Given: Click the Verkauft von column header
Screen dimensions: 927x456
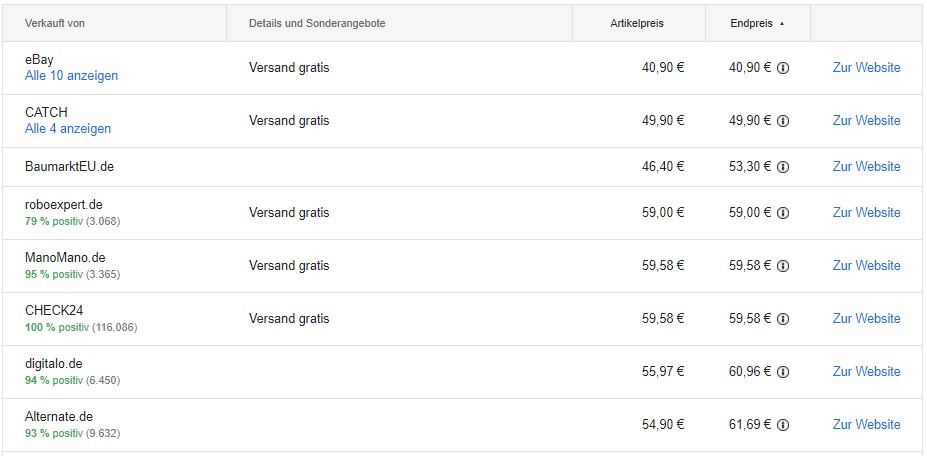Looking at the screenshot, I should click(54, 24).
